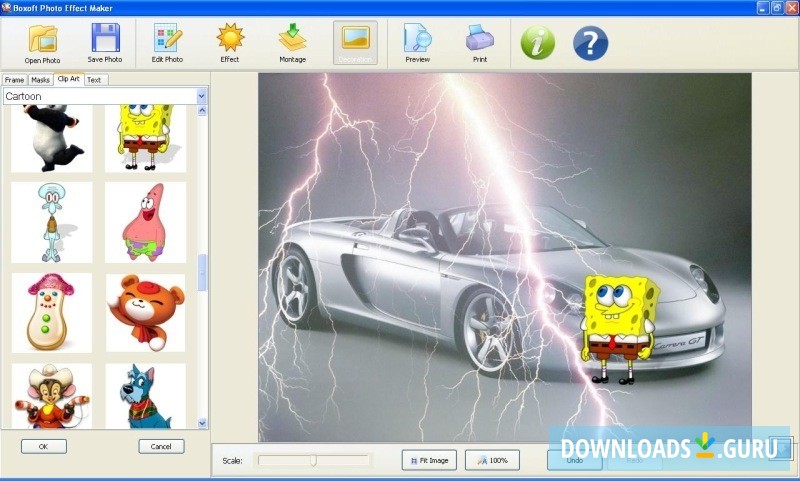
Task: Launch the Edit Photo tool
Action: (167, 43)
